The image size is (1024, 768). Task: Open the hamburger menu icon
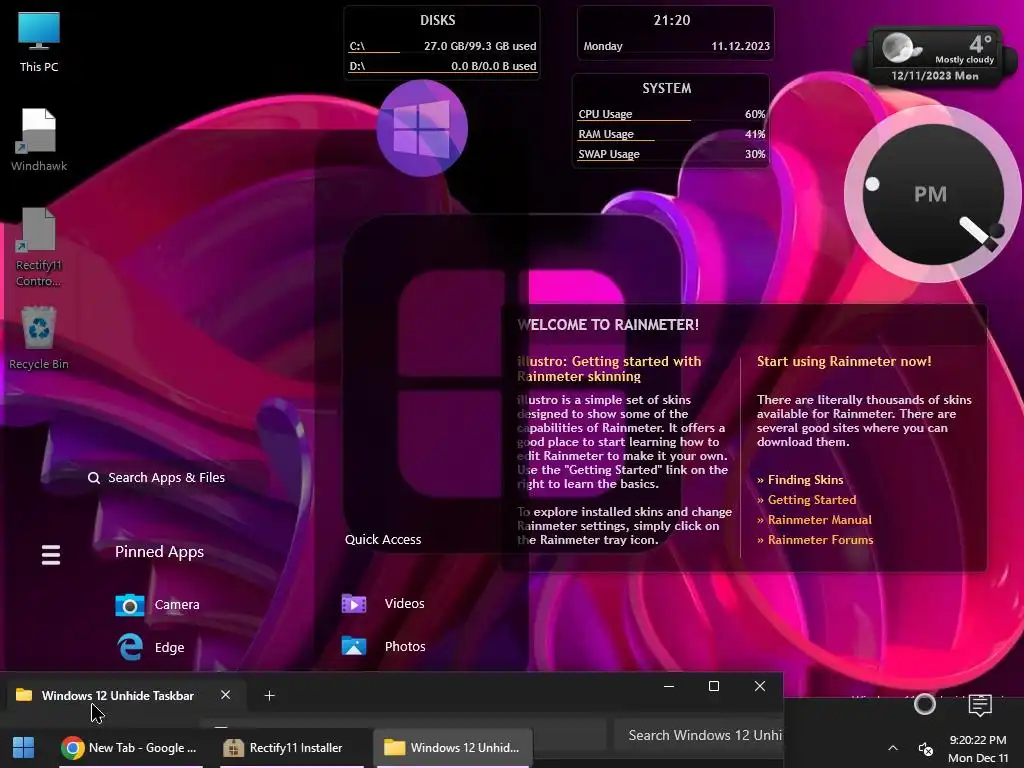pos(51,554)
